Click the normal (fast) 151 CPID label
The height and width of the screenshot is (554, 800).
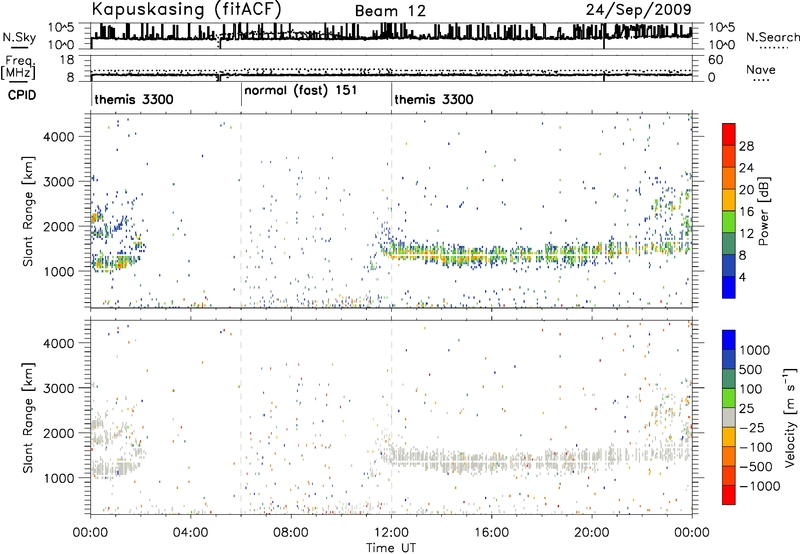[x=301, y=91]
